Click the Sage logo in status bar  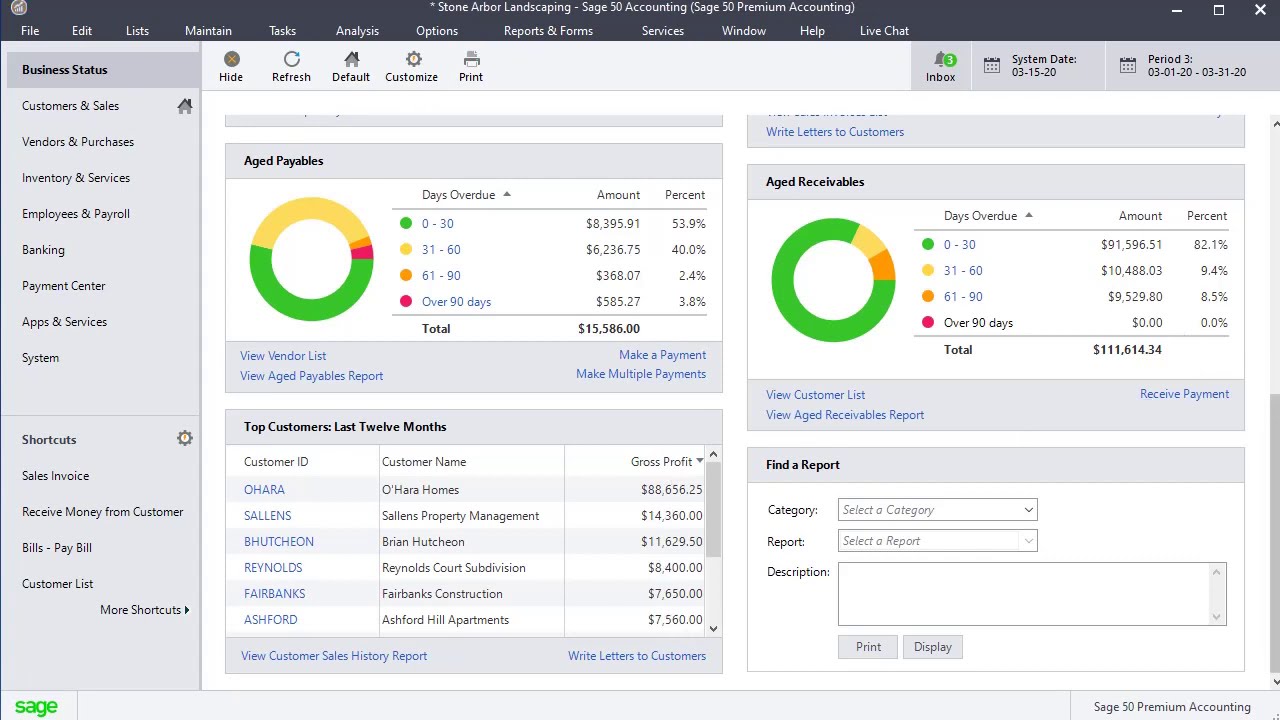[x=36, y=707]
